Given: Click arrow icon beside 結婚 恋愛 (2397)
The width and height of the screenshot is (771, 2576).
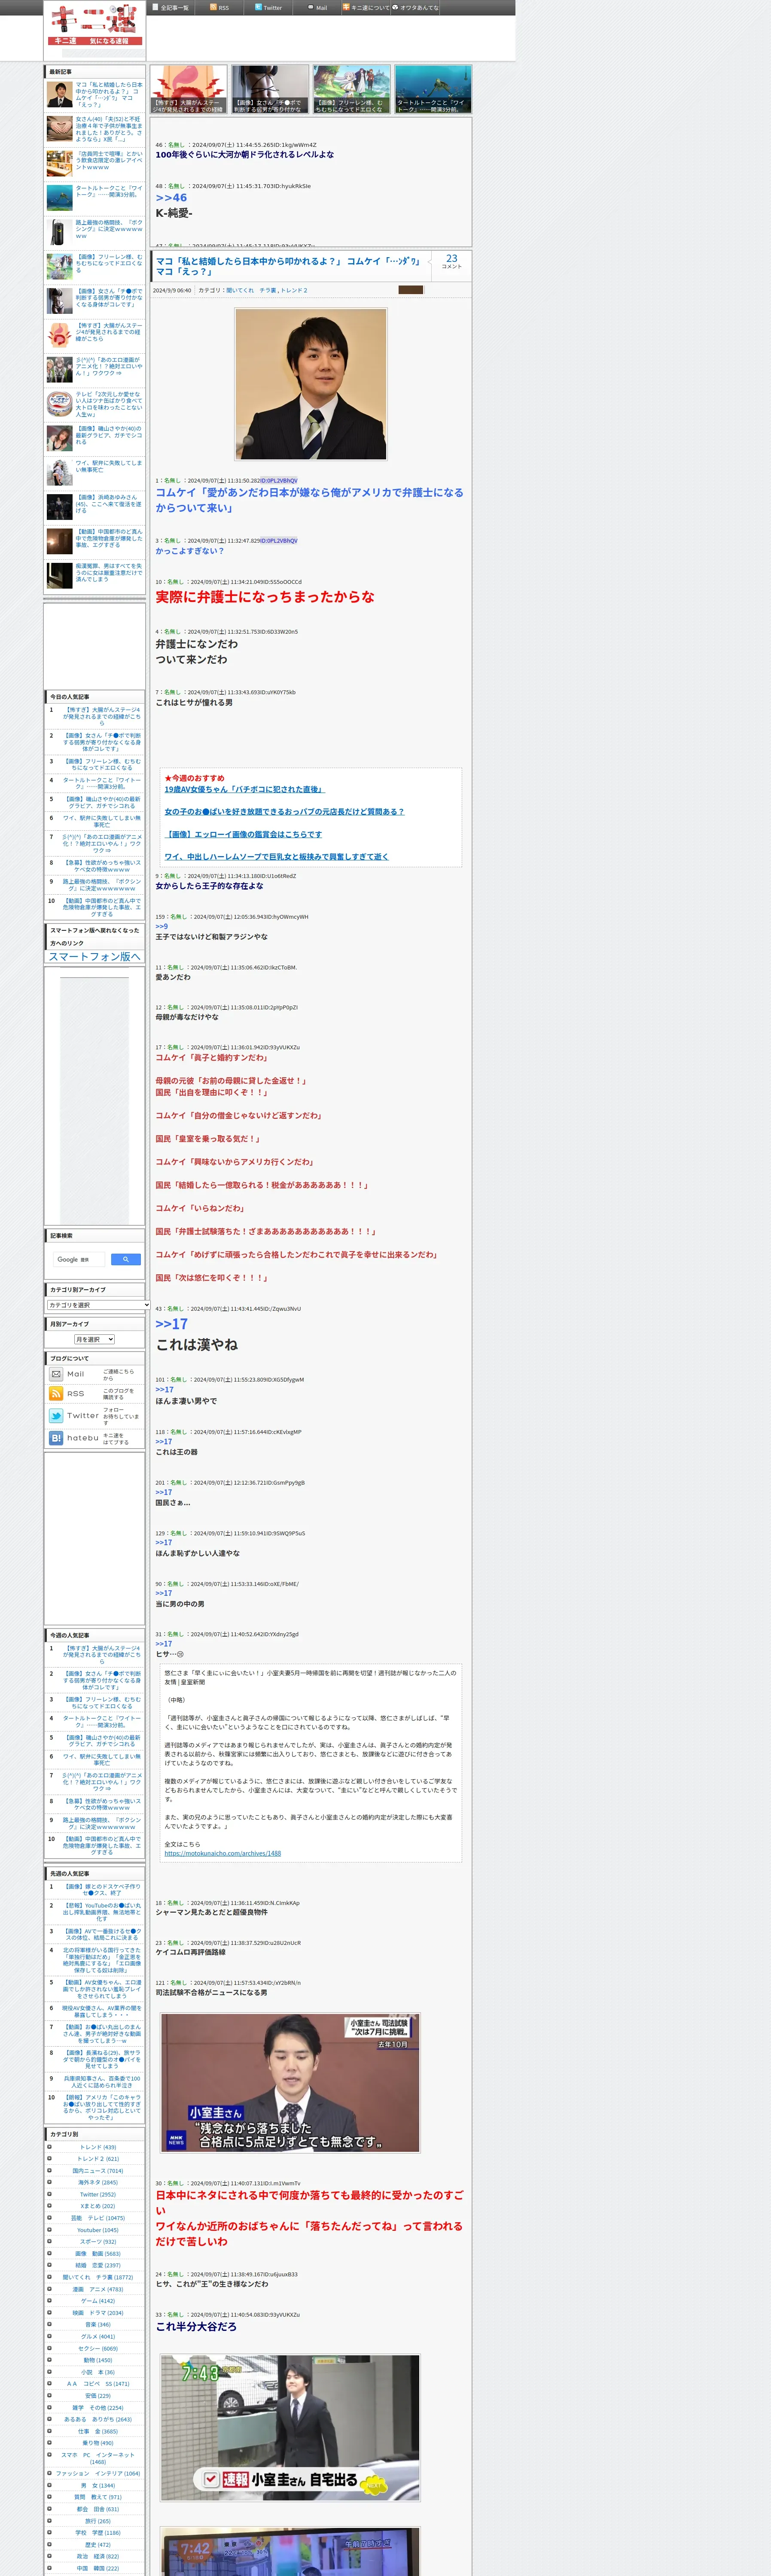Looking at the screenshot, I should [49, 2265].
